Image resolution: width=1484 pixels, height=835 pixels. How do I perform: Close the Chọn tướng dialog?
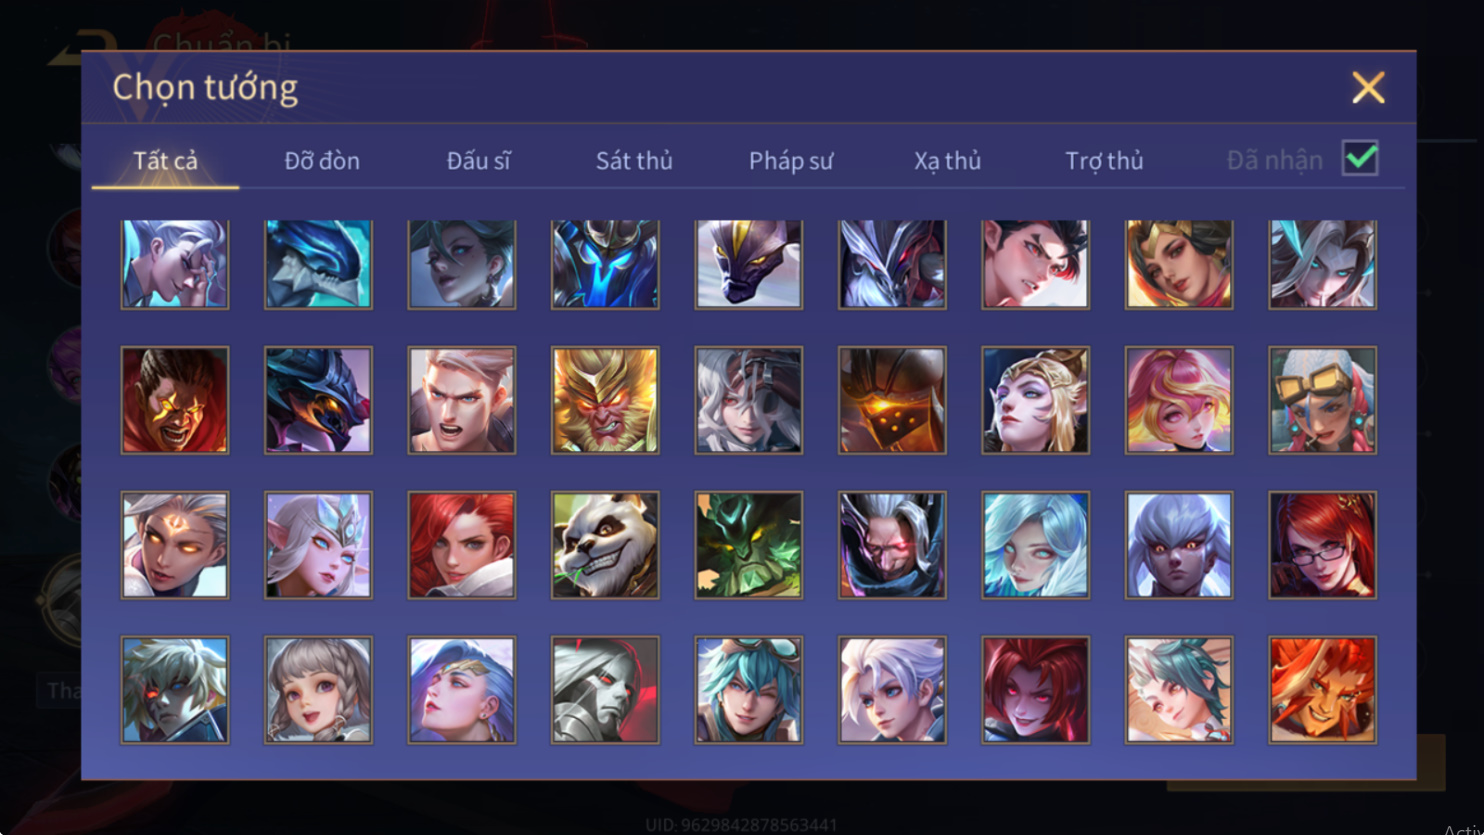point(1368,88)
